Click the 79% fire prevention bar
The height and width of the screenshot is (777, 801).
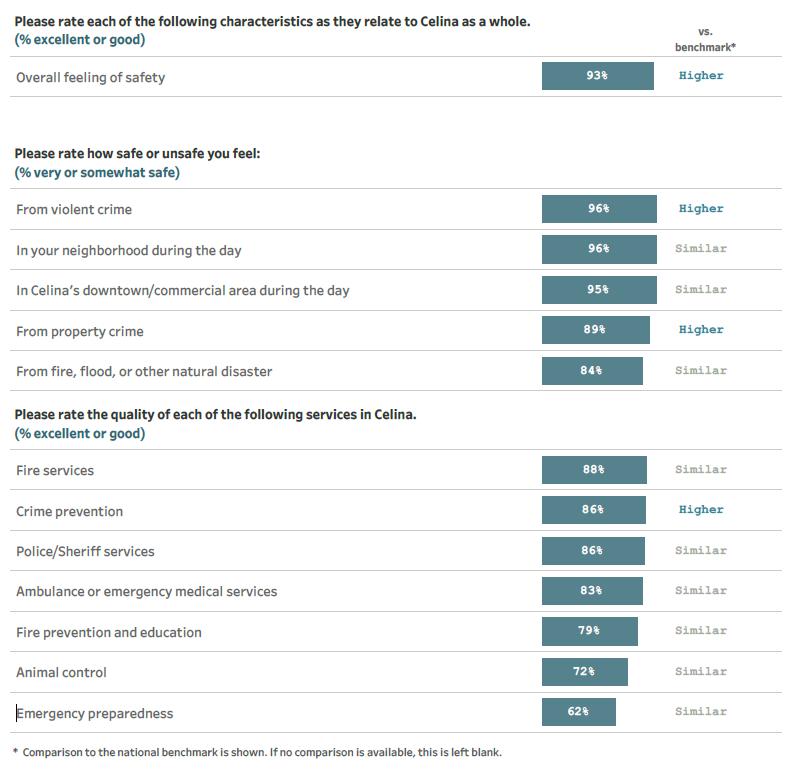tap(589, 631)
